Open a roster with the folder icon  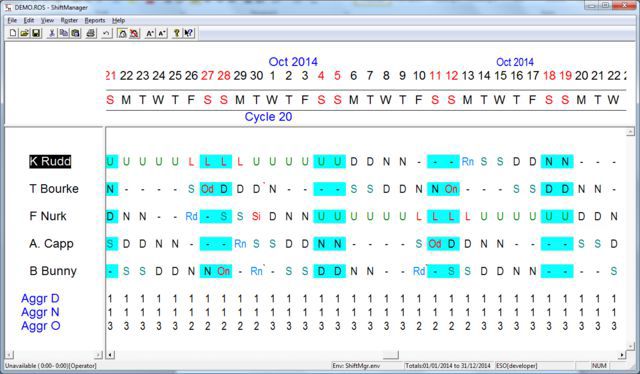point(24,33)
